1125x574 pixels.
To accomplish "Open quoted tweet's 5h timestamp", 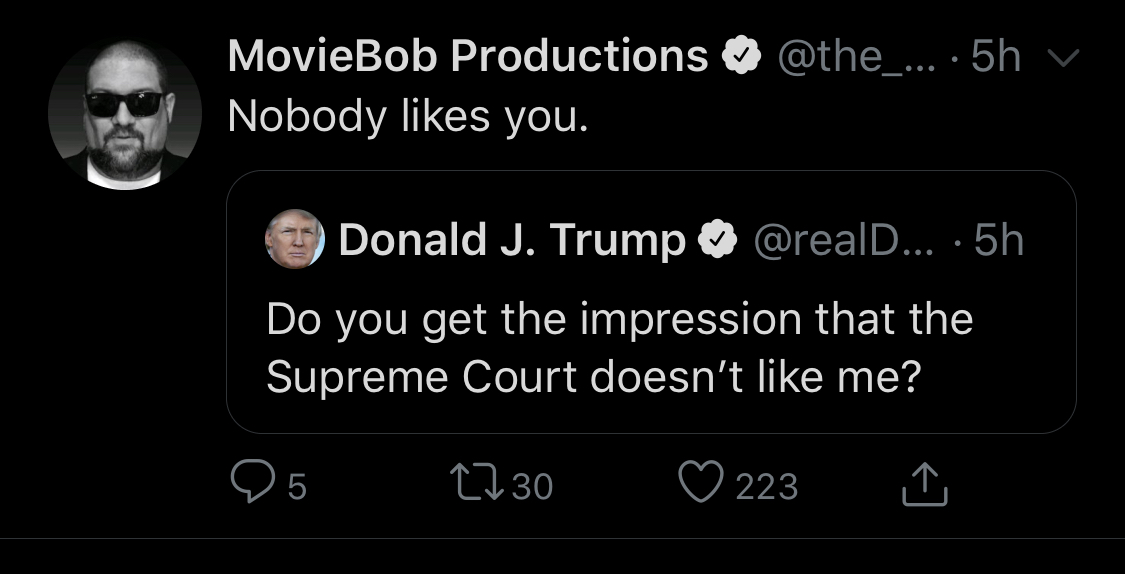I will pos(999,240).
